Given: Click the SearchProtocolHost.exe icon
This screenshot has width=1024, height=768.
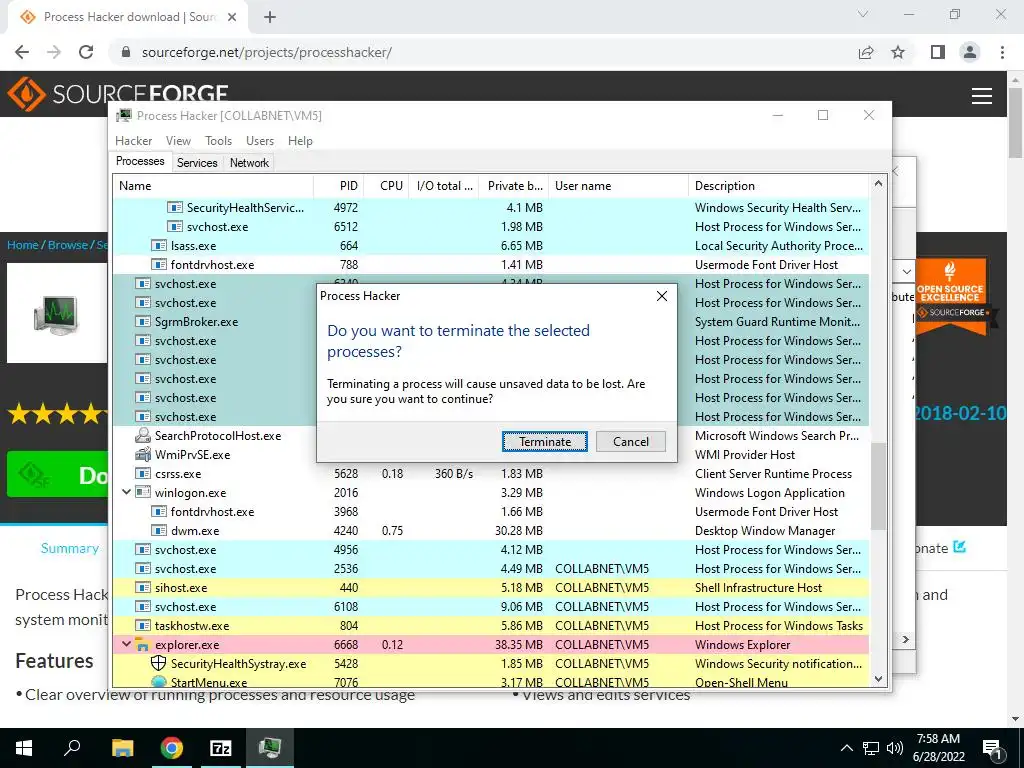Looking at the screenshot, I should pos(143,436).
